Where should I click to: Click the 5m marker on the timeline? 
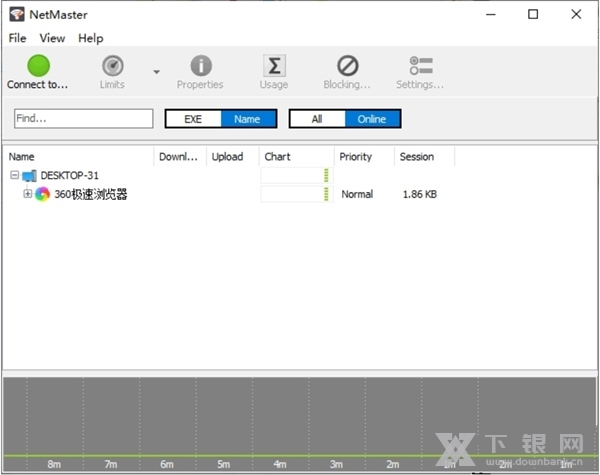coord(223,464)
